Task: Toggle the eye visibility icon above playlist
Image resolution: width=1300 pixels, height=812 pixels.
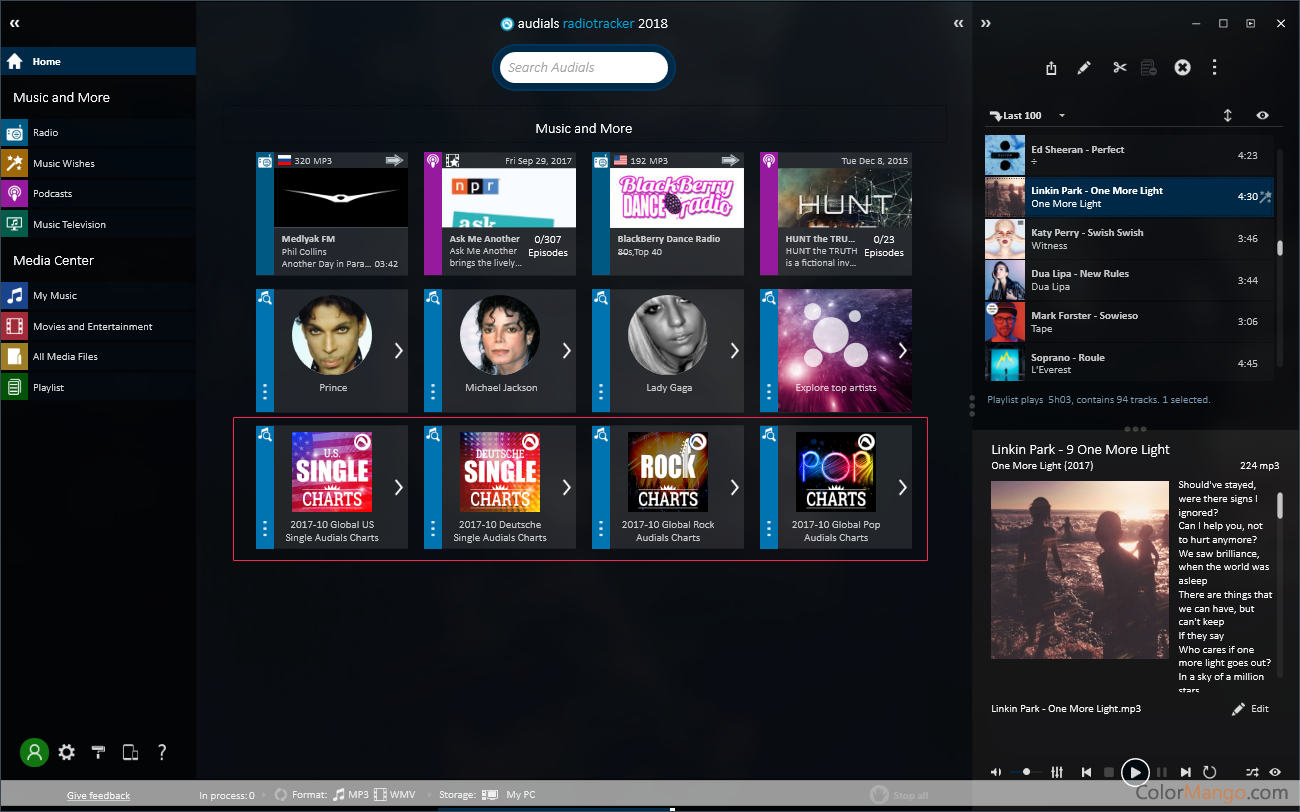Action: click(x=1263, y=116)
